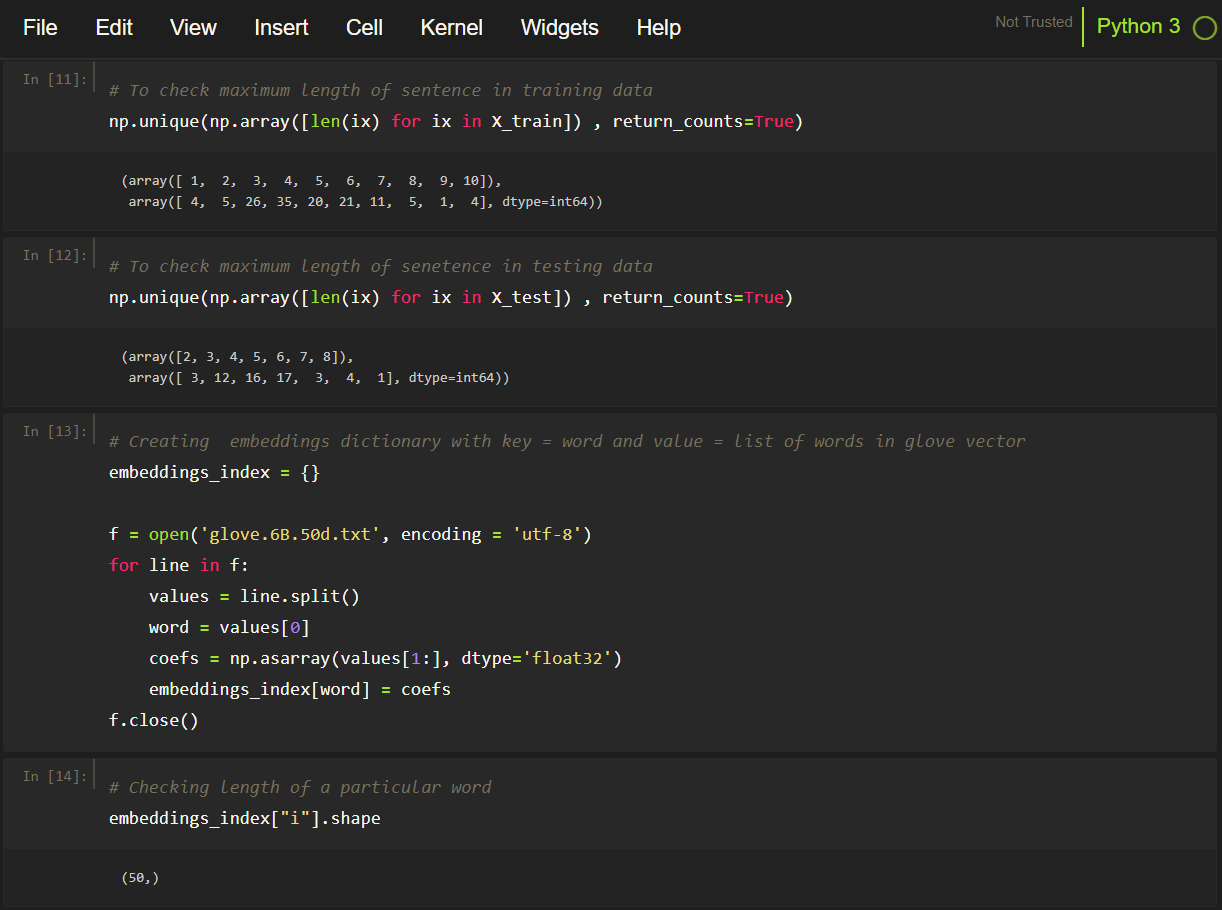
Task: Open the Kernel menu
Action: (x=451, y=27)
